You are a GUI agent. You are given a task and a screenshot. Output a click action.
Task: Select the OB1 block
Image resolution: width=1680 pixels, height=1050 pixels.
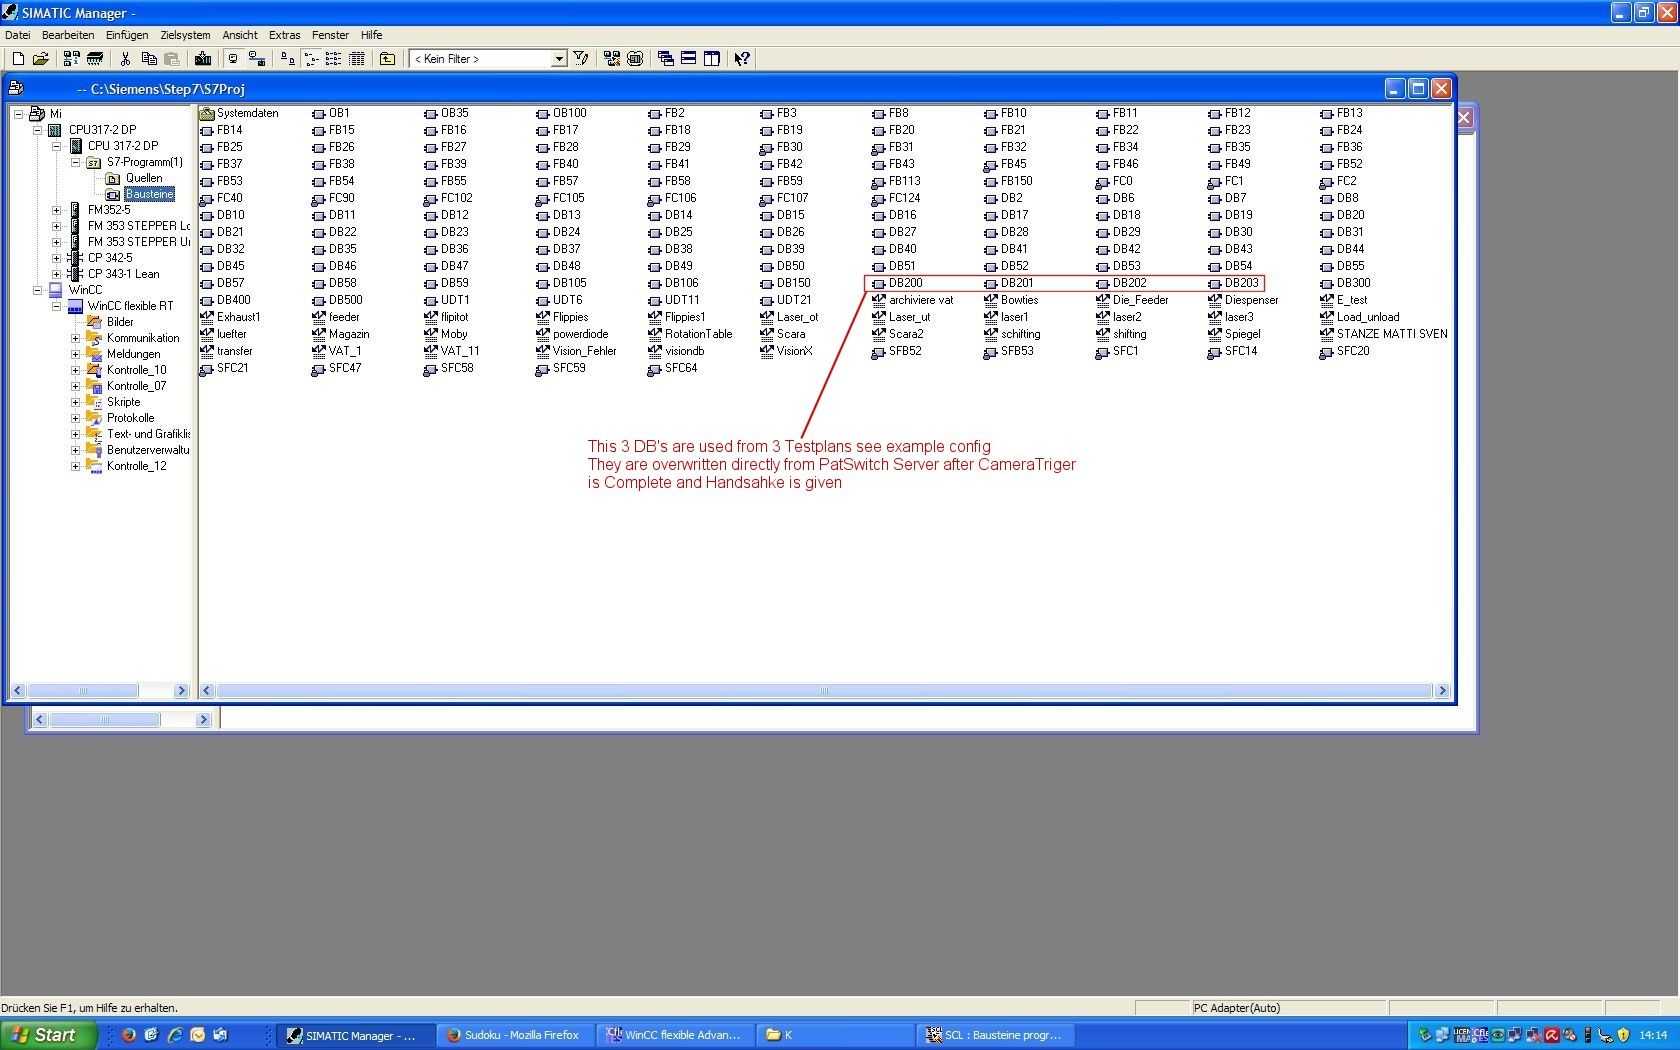tap(332, 113)
